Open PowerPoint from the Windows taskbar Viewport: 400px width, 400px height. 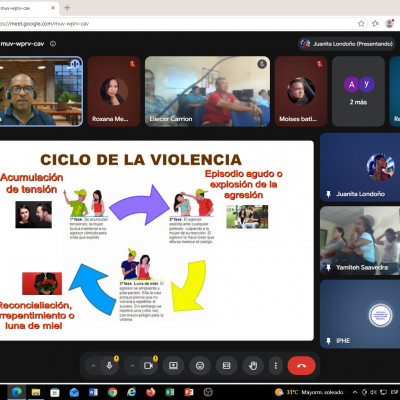(189, 392)
